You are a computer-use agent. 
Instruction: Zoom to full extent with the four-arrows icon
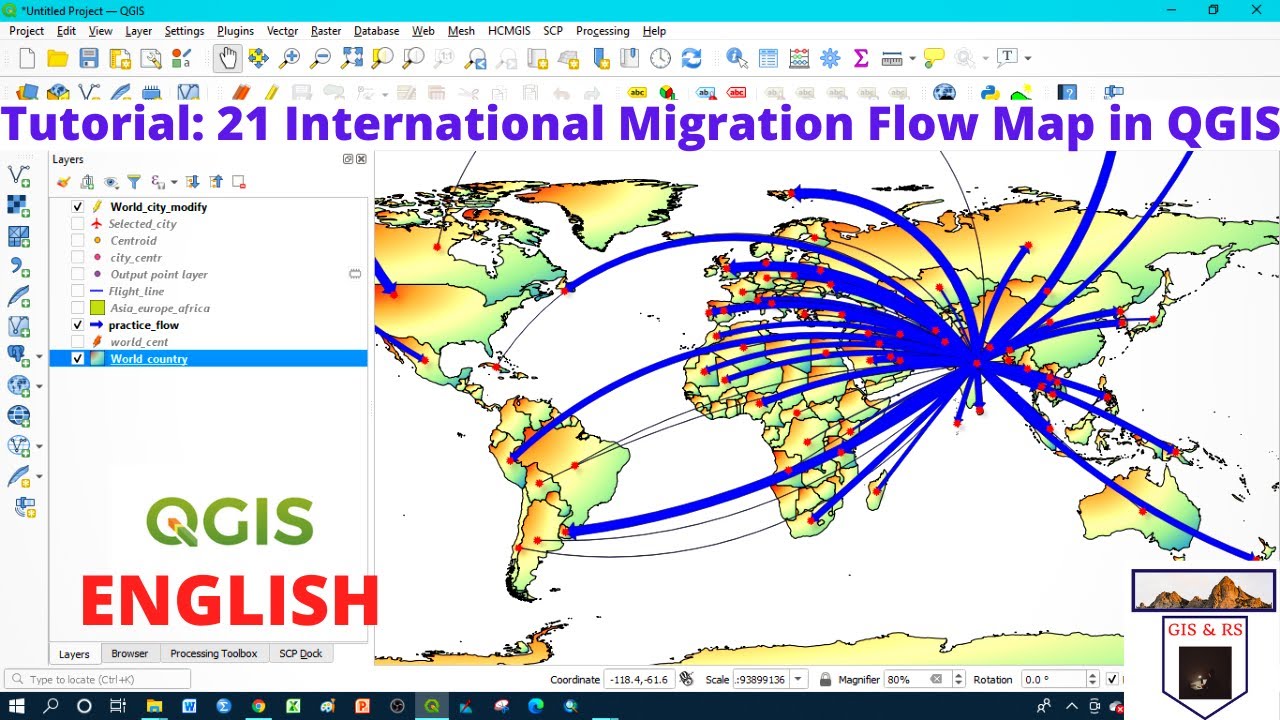click(x=351, y=58)
